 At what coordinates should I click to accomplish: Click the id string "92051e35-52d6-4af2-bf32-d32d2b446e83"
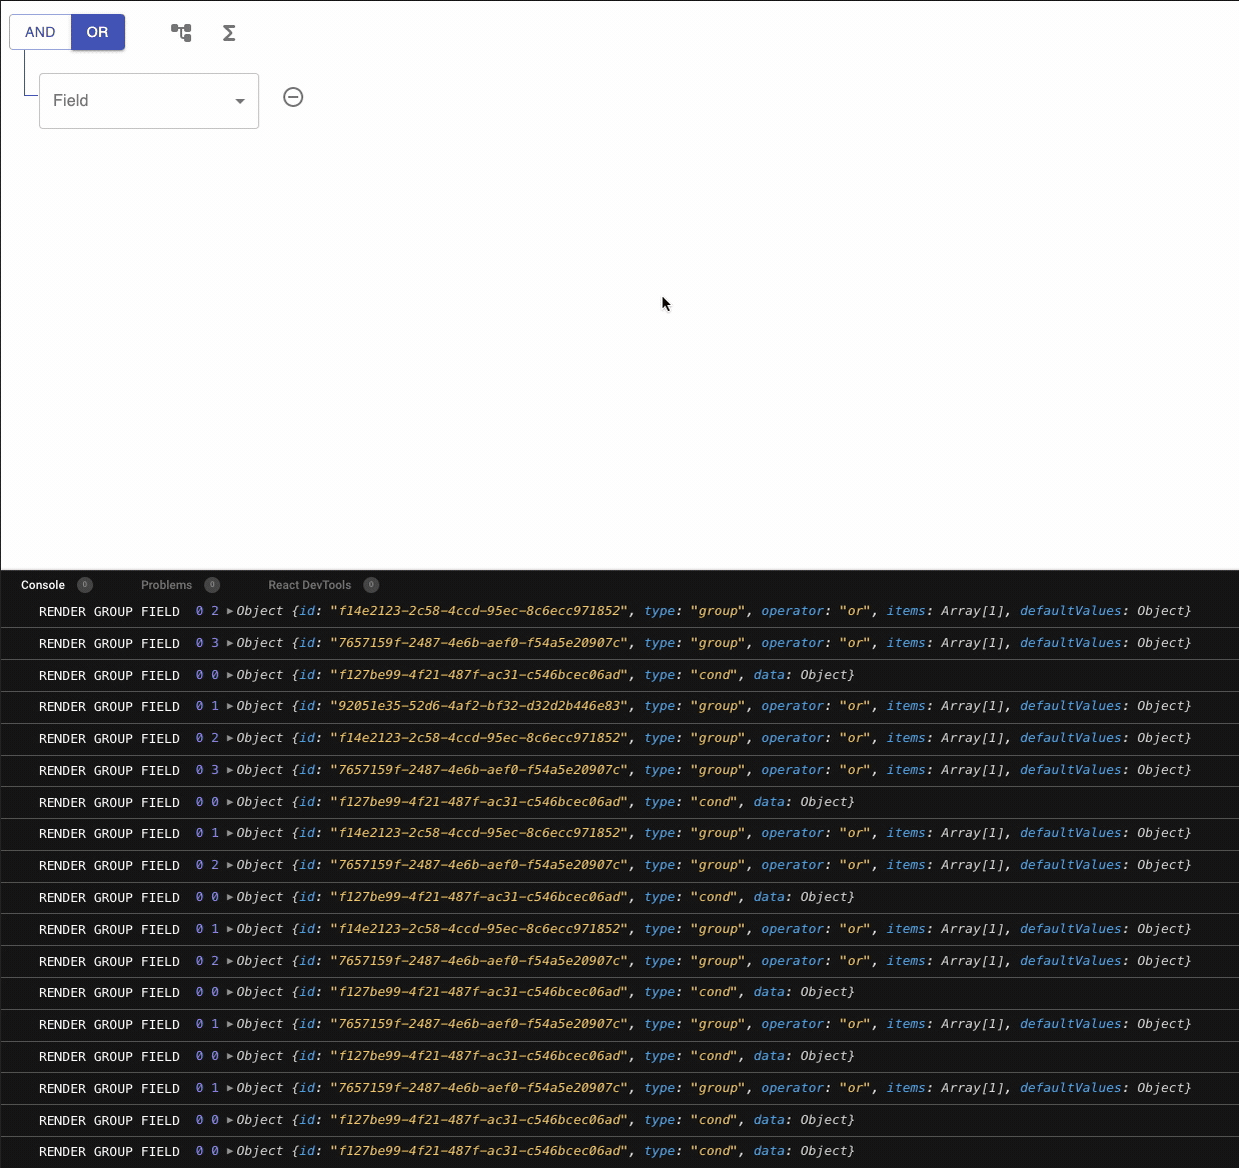click(479, 706)
